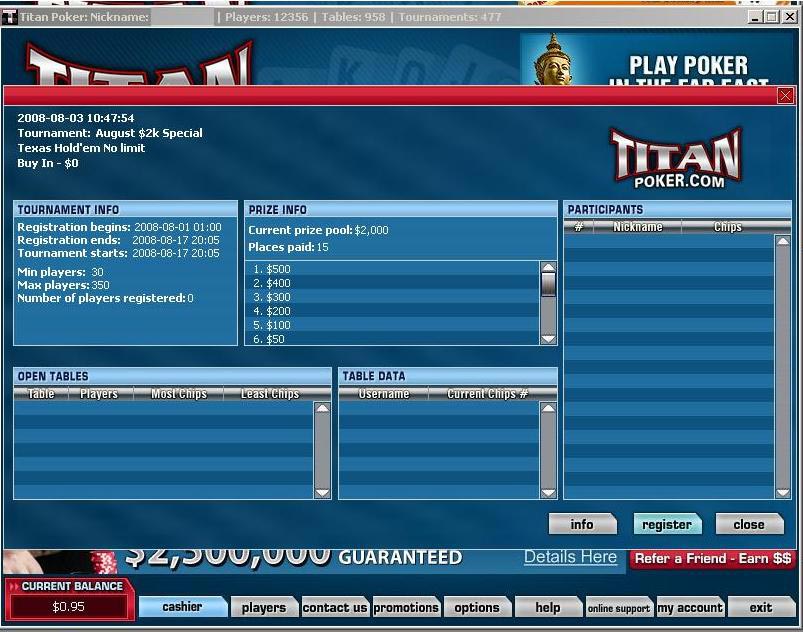The image size is (803, 632).
Task: Click the Registration begins date value
Action: click(x=178, y=227)
